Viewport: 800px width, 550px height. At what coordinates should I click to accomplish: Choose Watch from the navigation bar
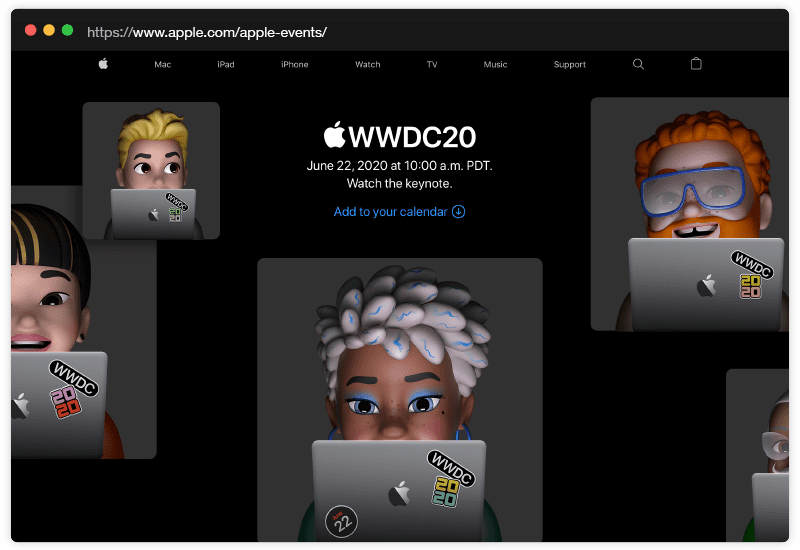coord(368,65)
